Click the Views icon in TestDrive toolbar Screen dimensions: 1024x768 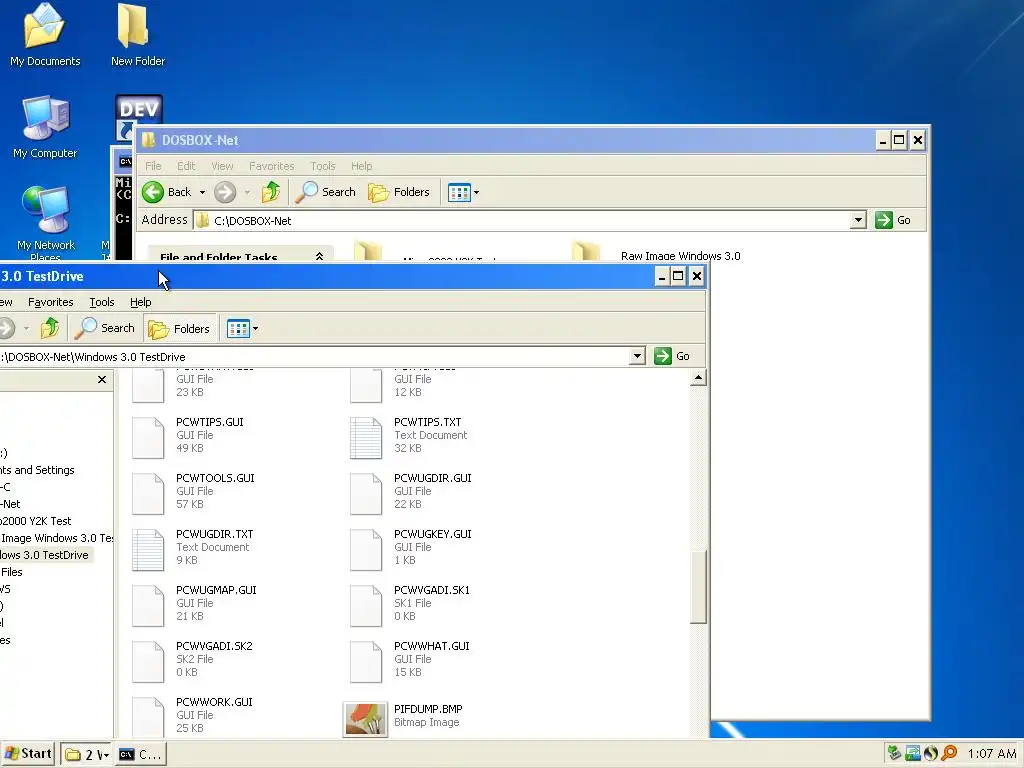[238, 328]
